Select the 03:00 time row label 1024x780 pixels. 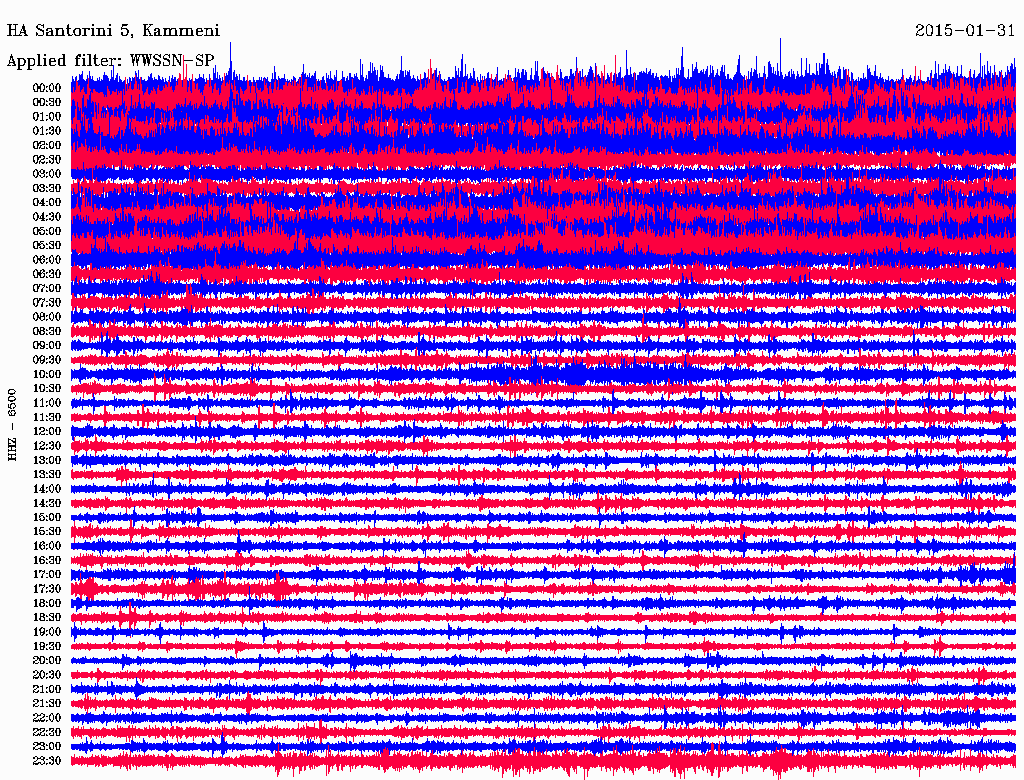pos(47,173)
